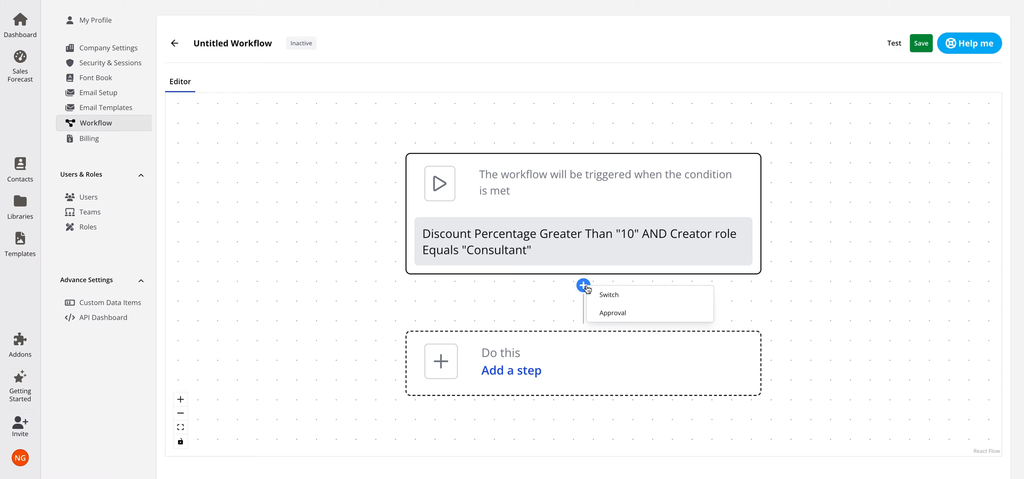Image resolution: width=1024 pixels, height=479 pixels.
Task: Open the Dashboard home icon
Action: pos(20,21)
